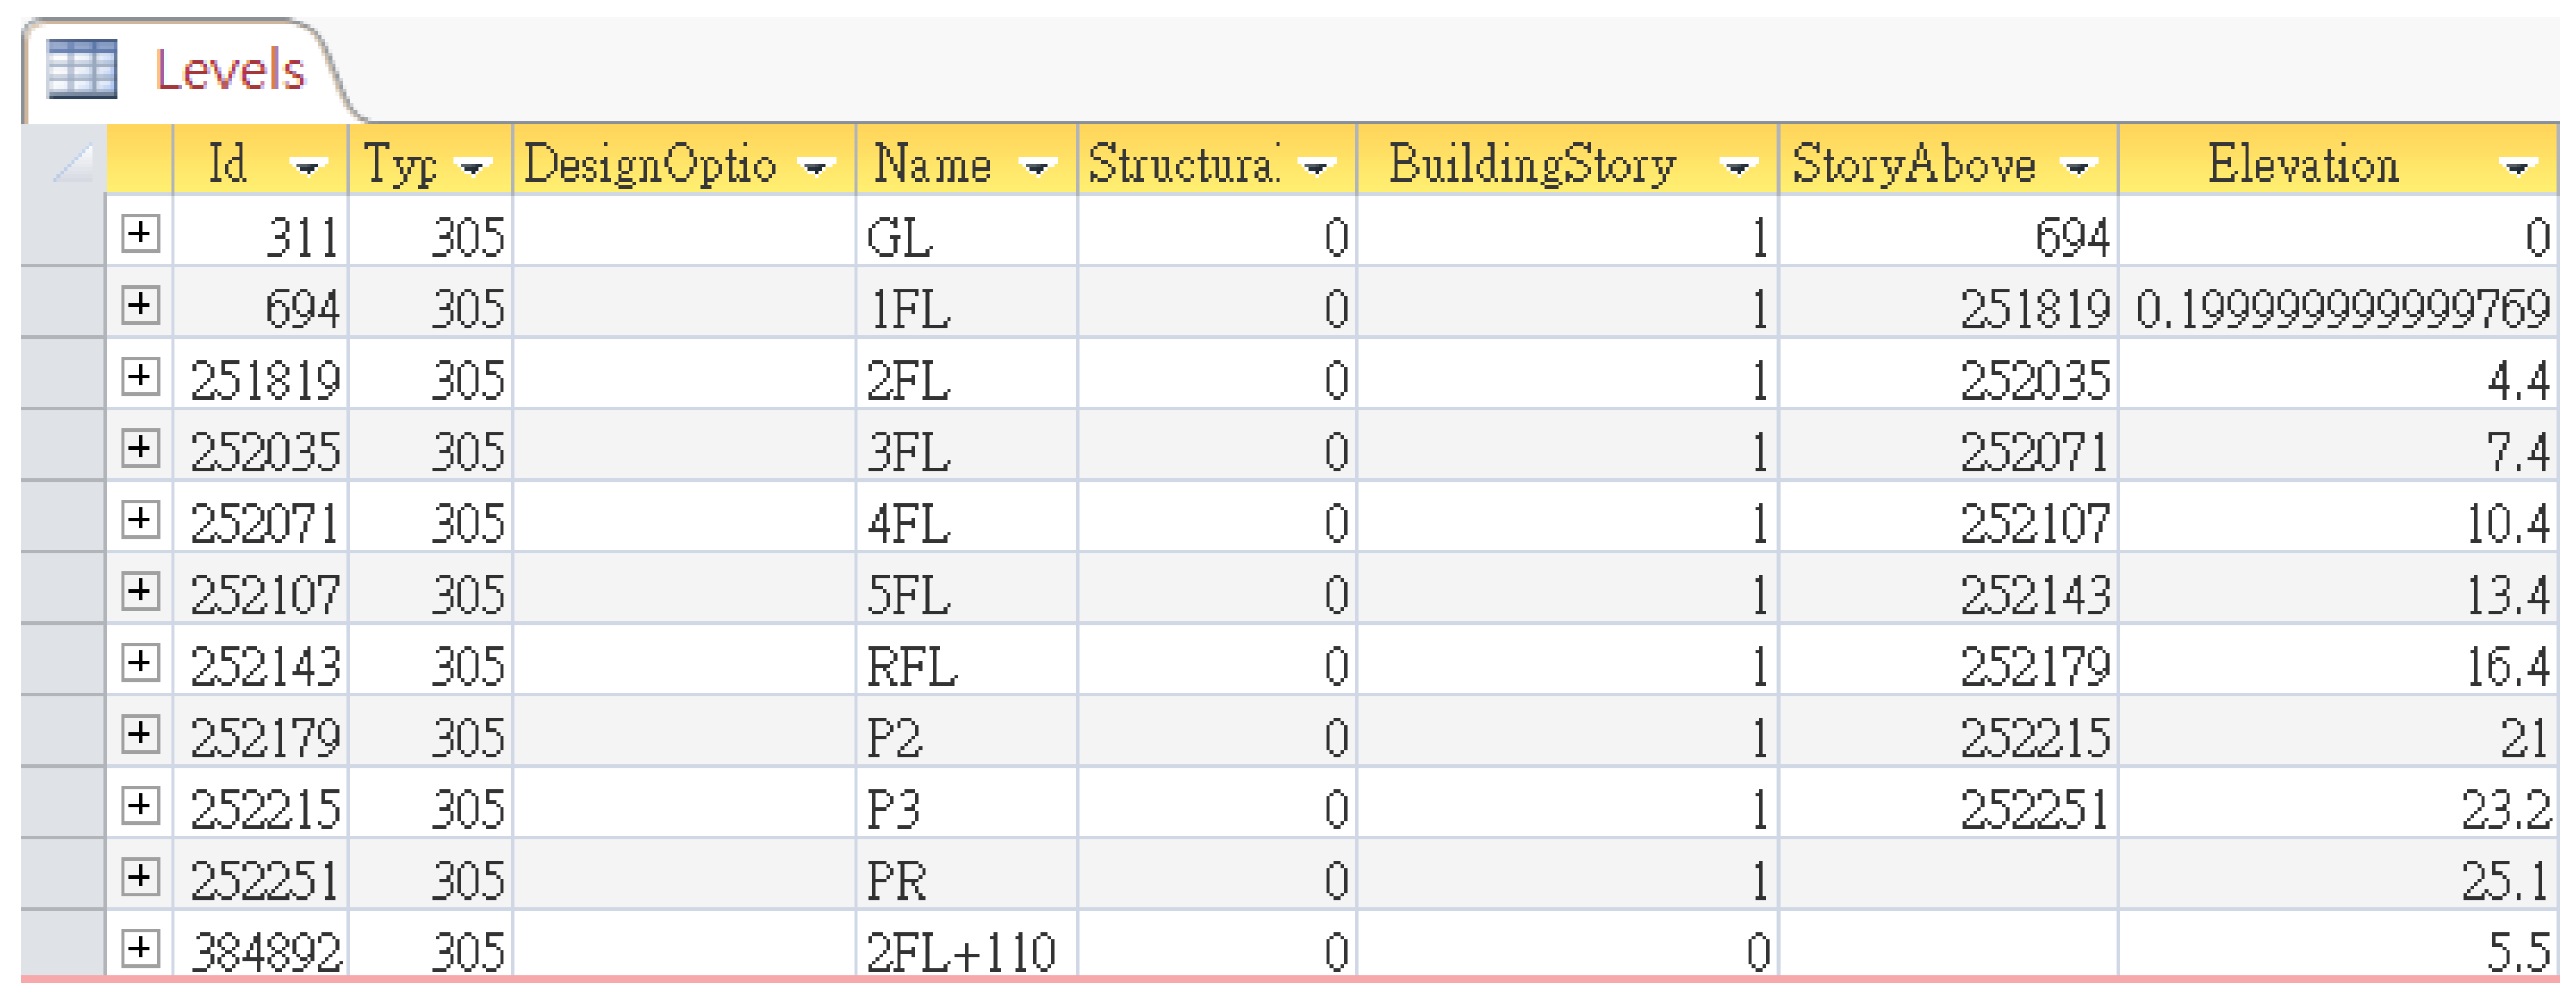2576x1003 pixels.
Task: Expand the 2FL record row
Action: pos(140,376)
